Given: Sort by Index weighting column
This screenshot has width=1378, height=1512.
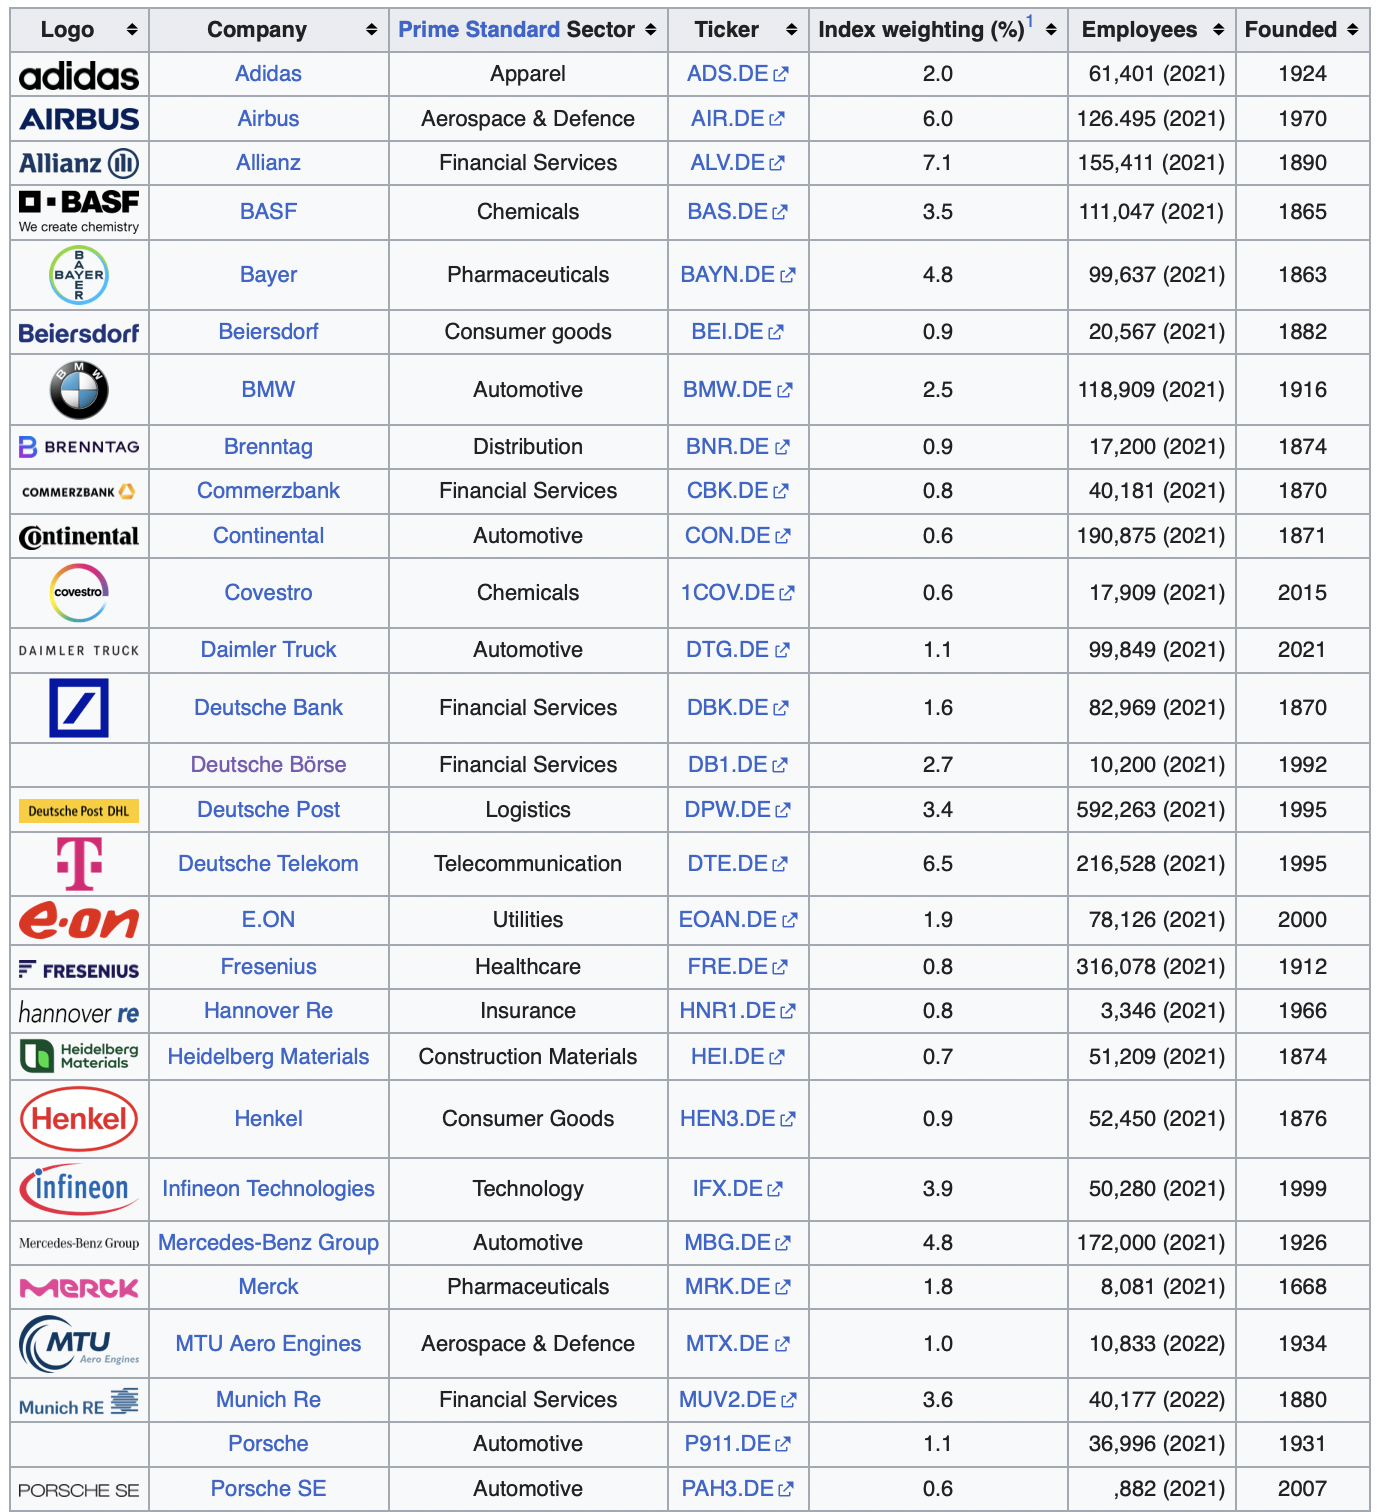Looking at the screenshot, I should click(1051, 30).
